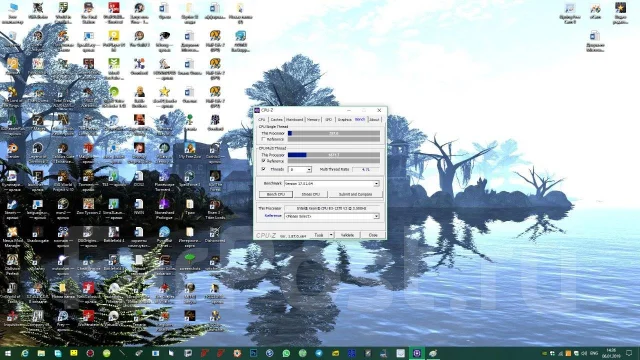The width and height of the screenshot is (640, 360).
Task: Click the Multi Thread This Processor score bar
Action: click(x=334, y=155)
